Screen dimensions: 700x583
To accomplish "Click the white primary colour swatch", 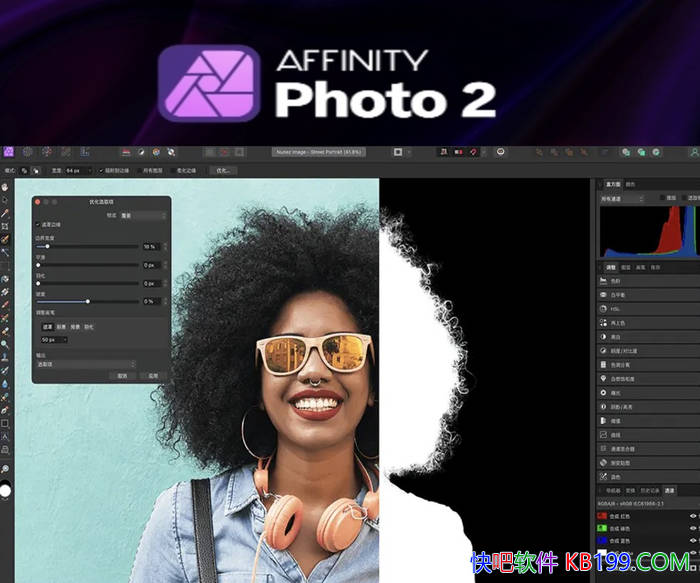I will pyautogui.click(x=5, y=491).
